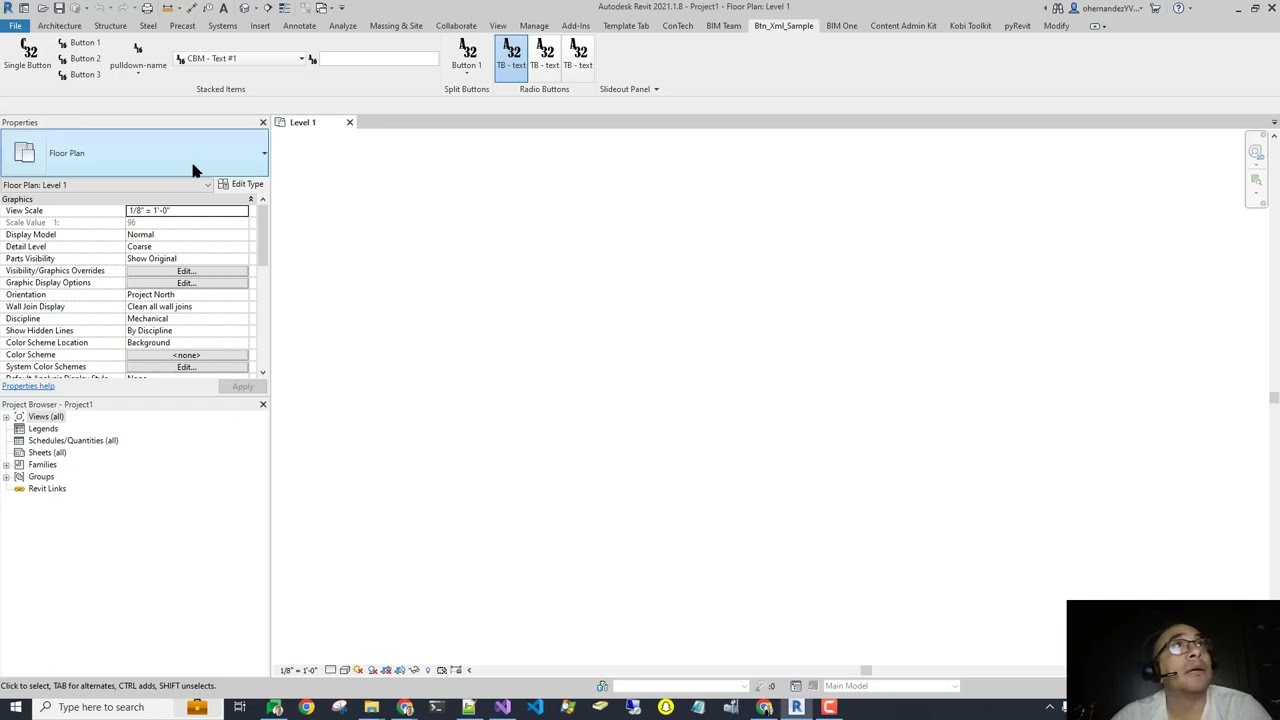The height and width of the screenshot is (720, 1280).
Task: Open Visual Studio Code from taskbar
Action: point(535,708)
